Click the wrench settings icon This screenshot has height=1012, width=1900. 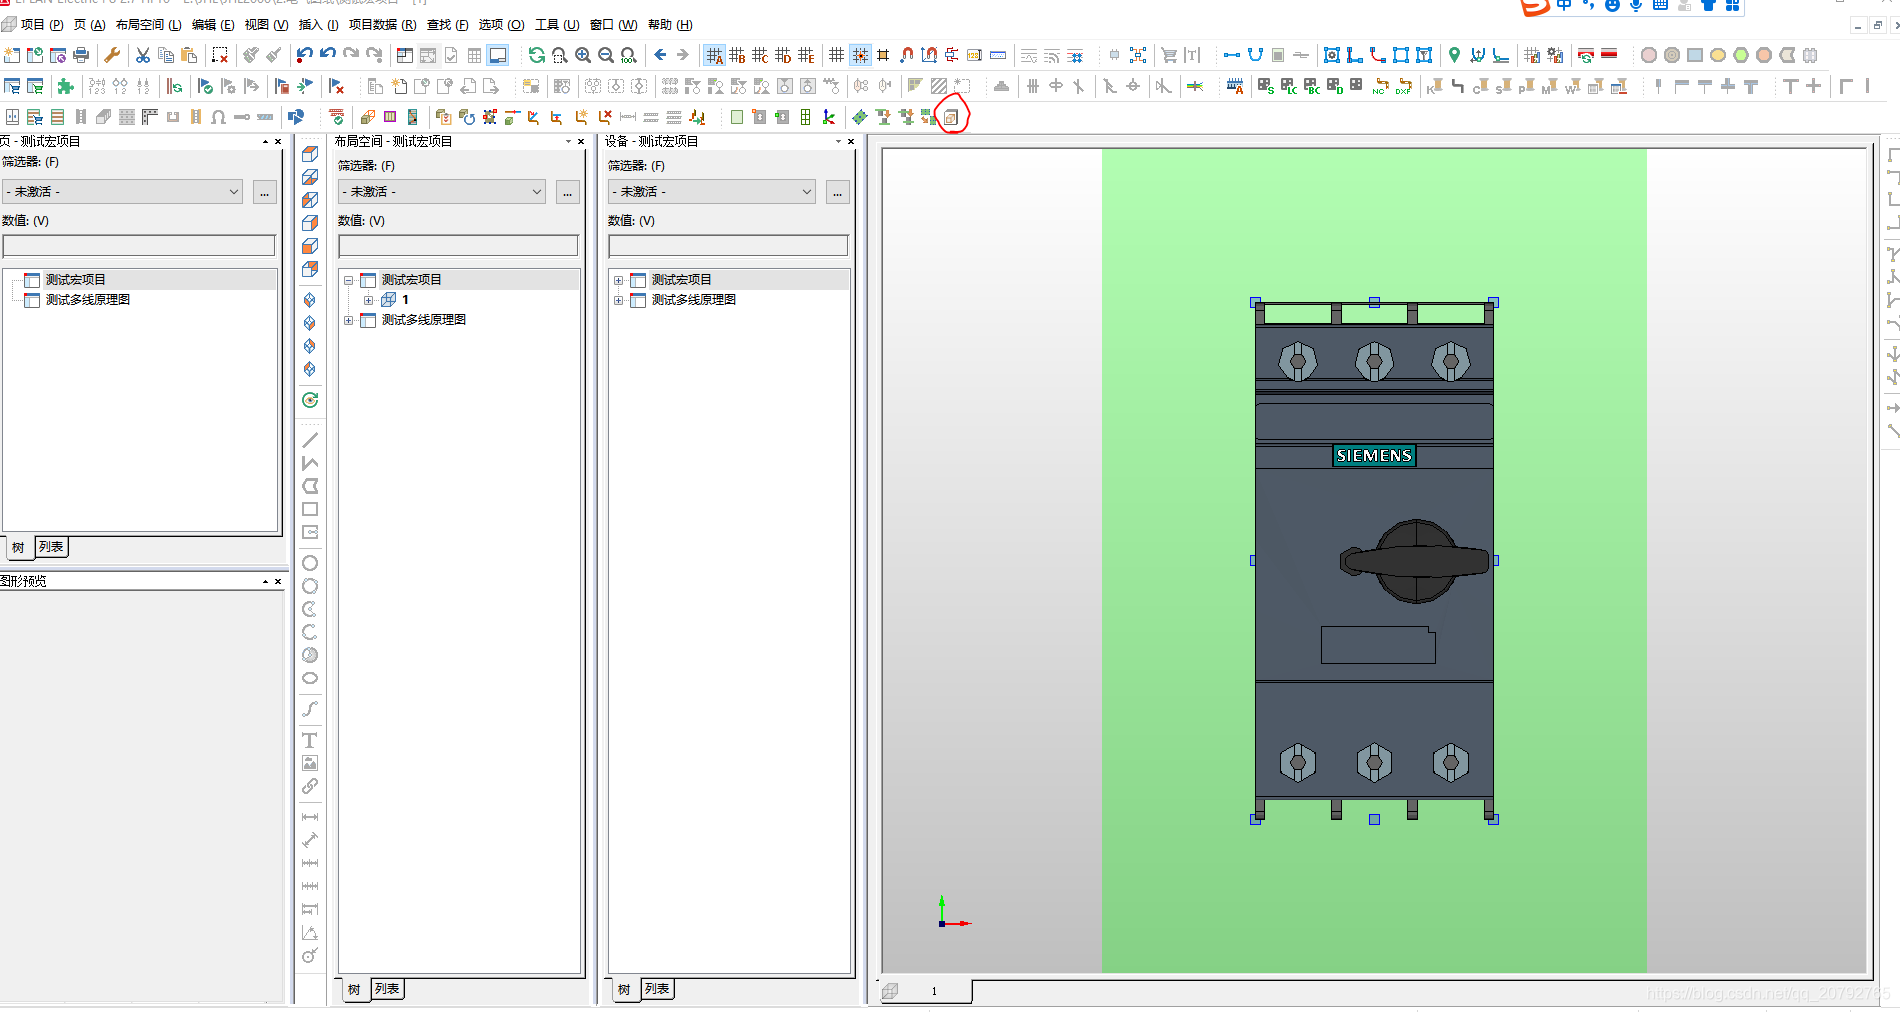(112, 55)
